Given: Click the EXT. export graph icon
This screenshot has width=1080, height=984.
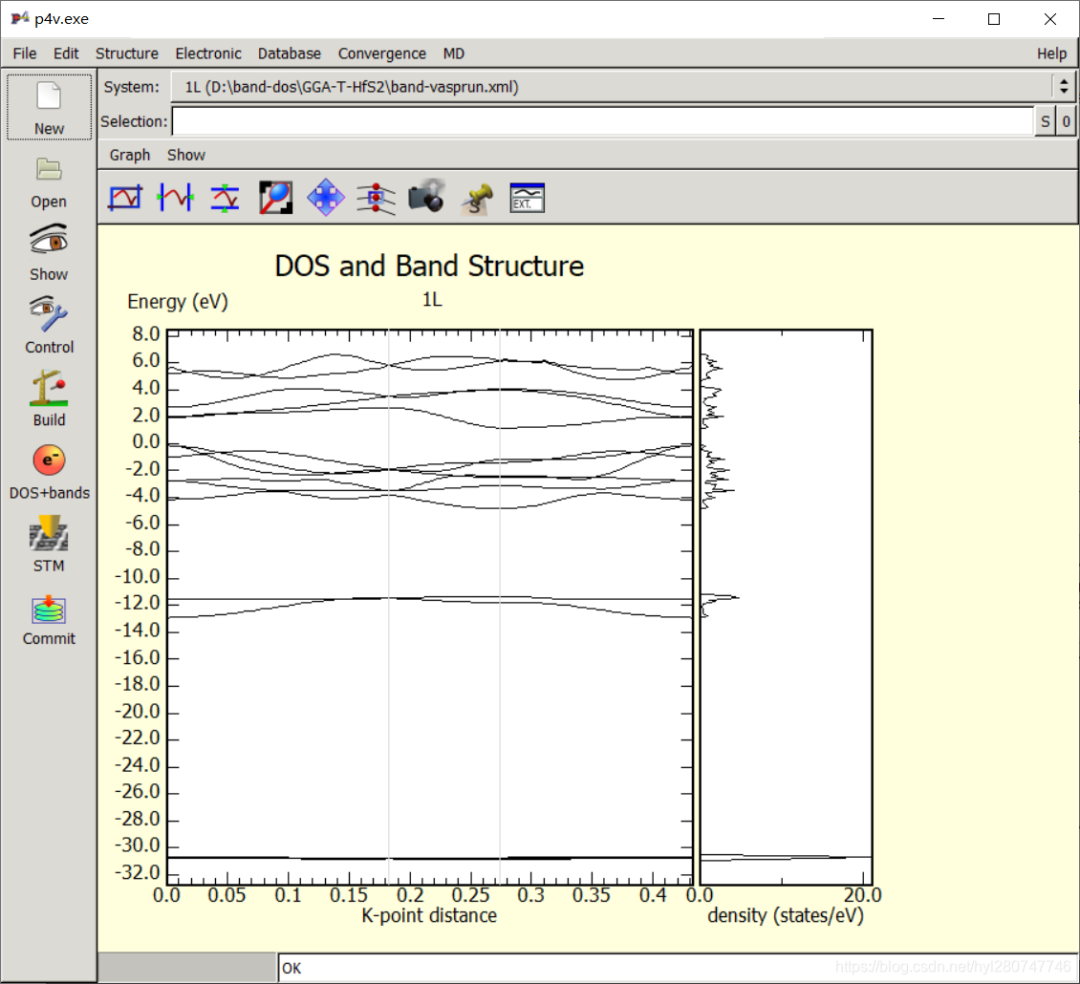Looking at the screenshot, I should pyautogui.click(x=527, y=198).
